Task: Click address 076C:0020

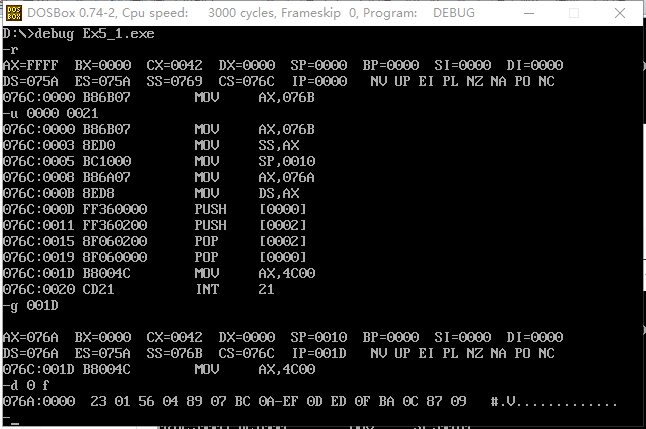Action: (39, 289)
